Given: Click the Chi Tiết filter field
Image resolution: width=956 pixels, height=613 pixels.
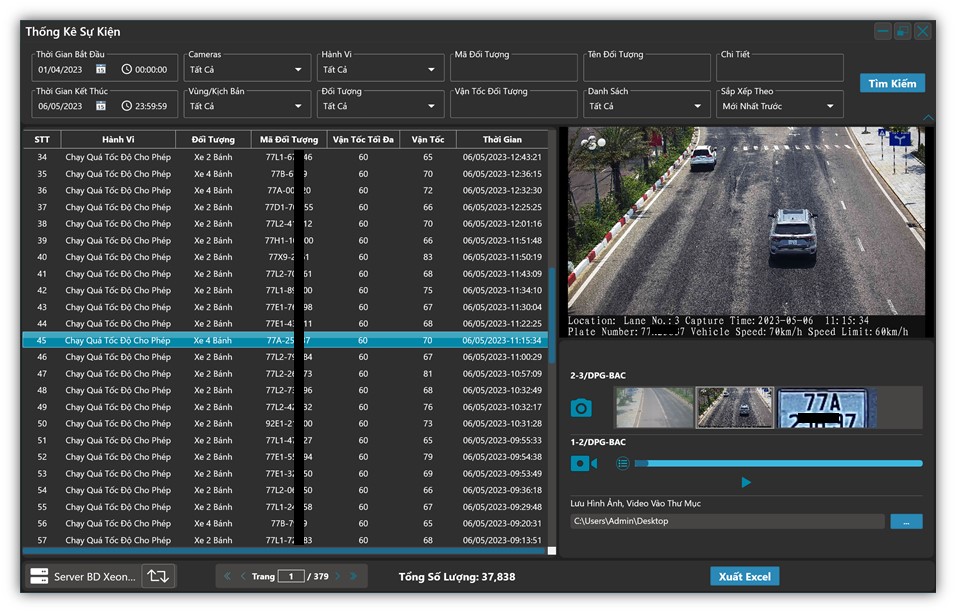Looking at the screenshot, I should (780, 68).
